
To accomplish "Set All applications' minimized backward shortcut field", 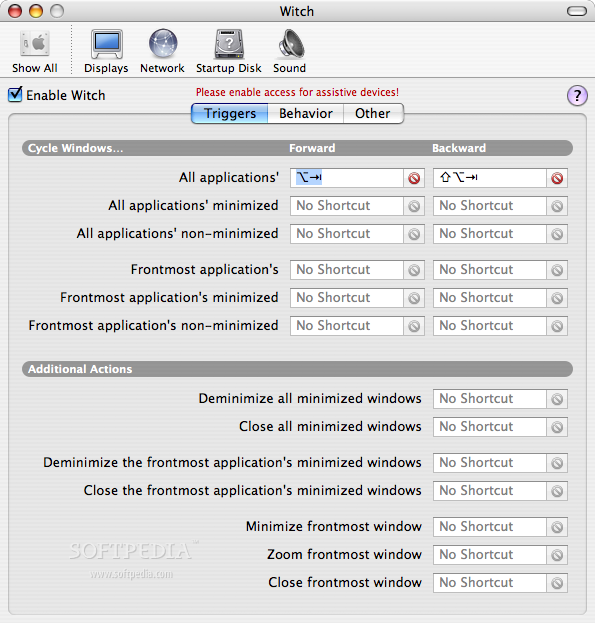I will point(490,206).
